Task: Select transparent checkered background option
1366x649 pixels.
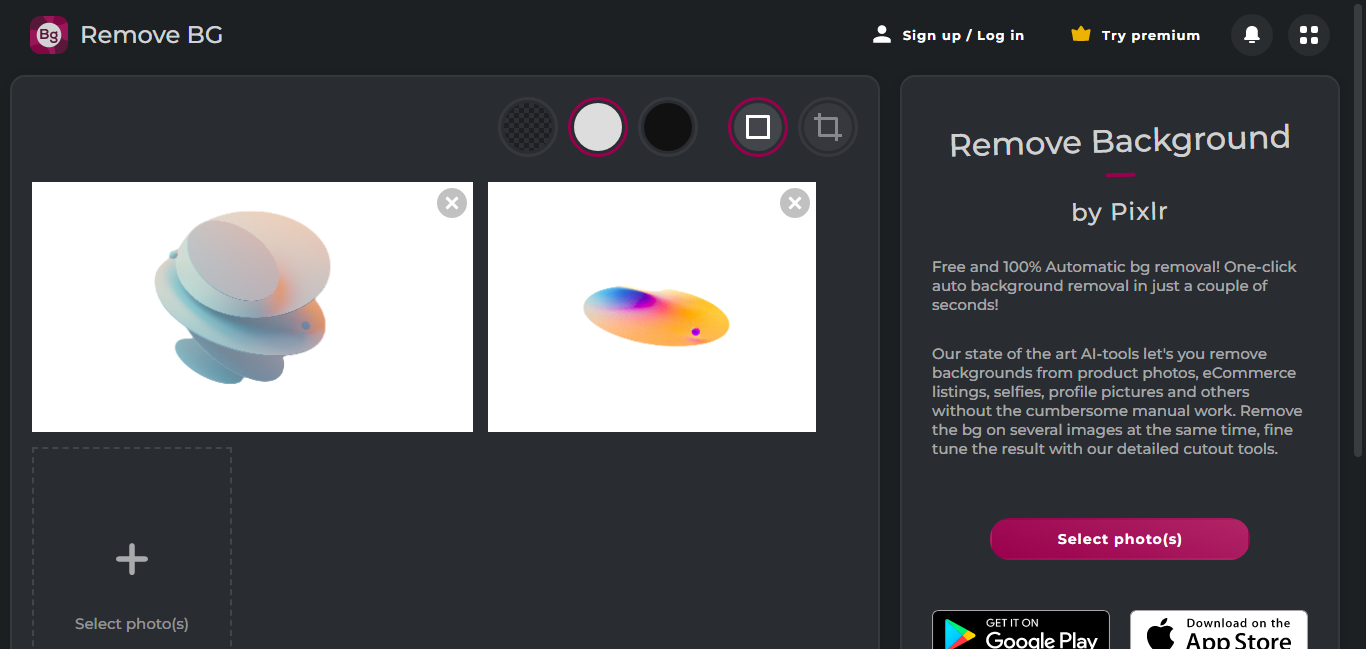Action: coord(527,127)
